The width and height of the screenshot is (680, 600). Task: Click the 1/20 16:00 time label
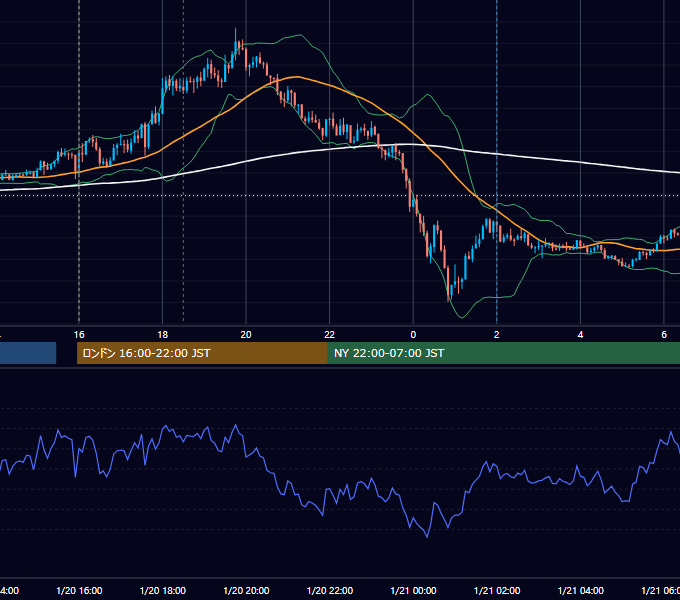tap(79, 591)
